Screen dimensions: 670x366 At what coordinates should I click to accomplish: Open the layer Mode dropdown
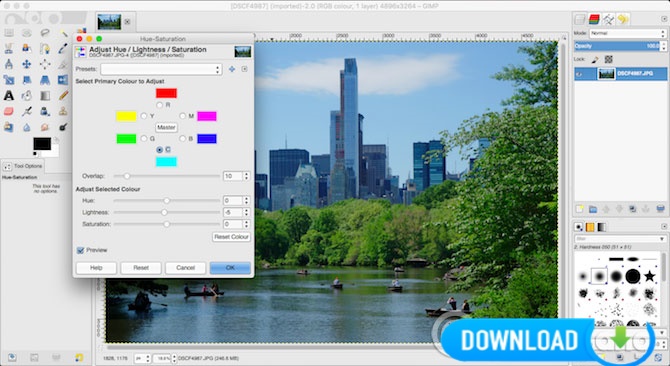point(628,33)
